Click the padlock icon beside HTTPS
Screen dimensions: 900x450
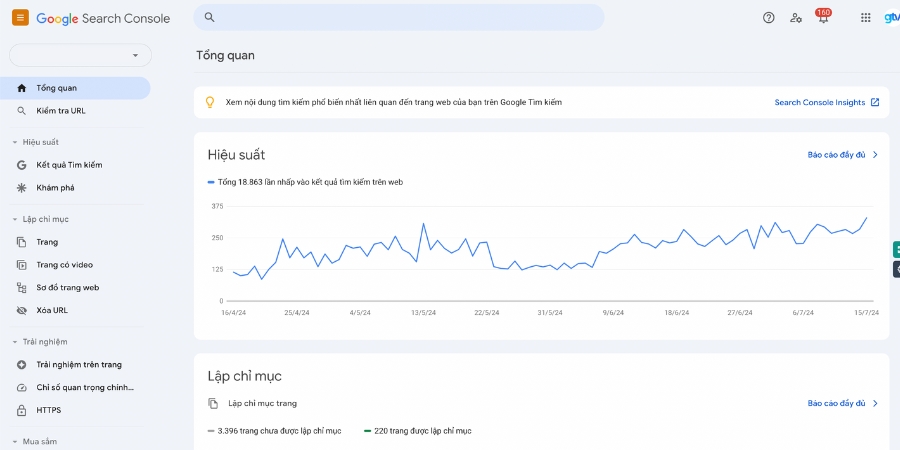[22, 410]
